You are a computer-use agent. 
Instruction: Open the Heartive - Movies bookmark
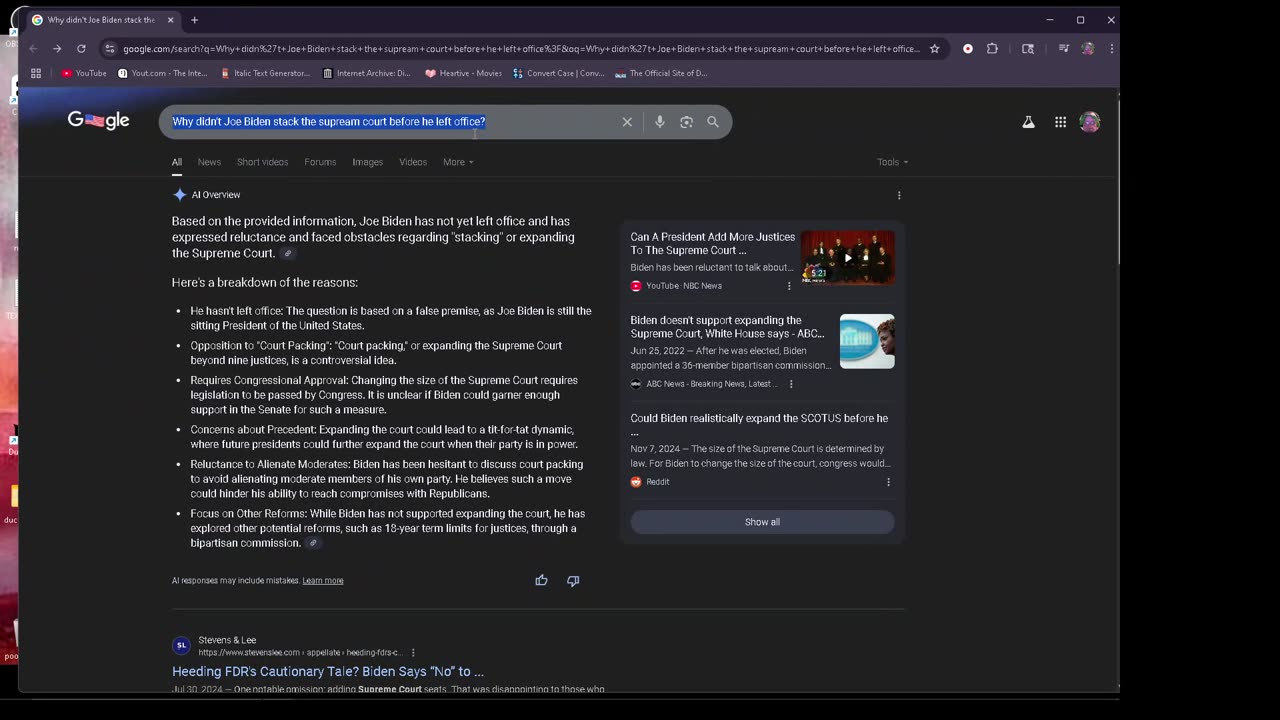pos(463,73)
